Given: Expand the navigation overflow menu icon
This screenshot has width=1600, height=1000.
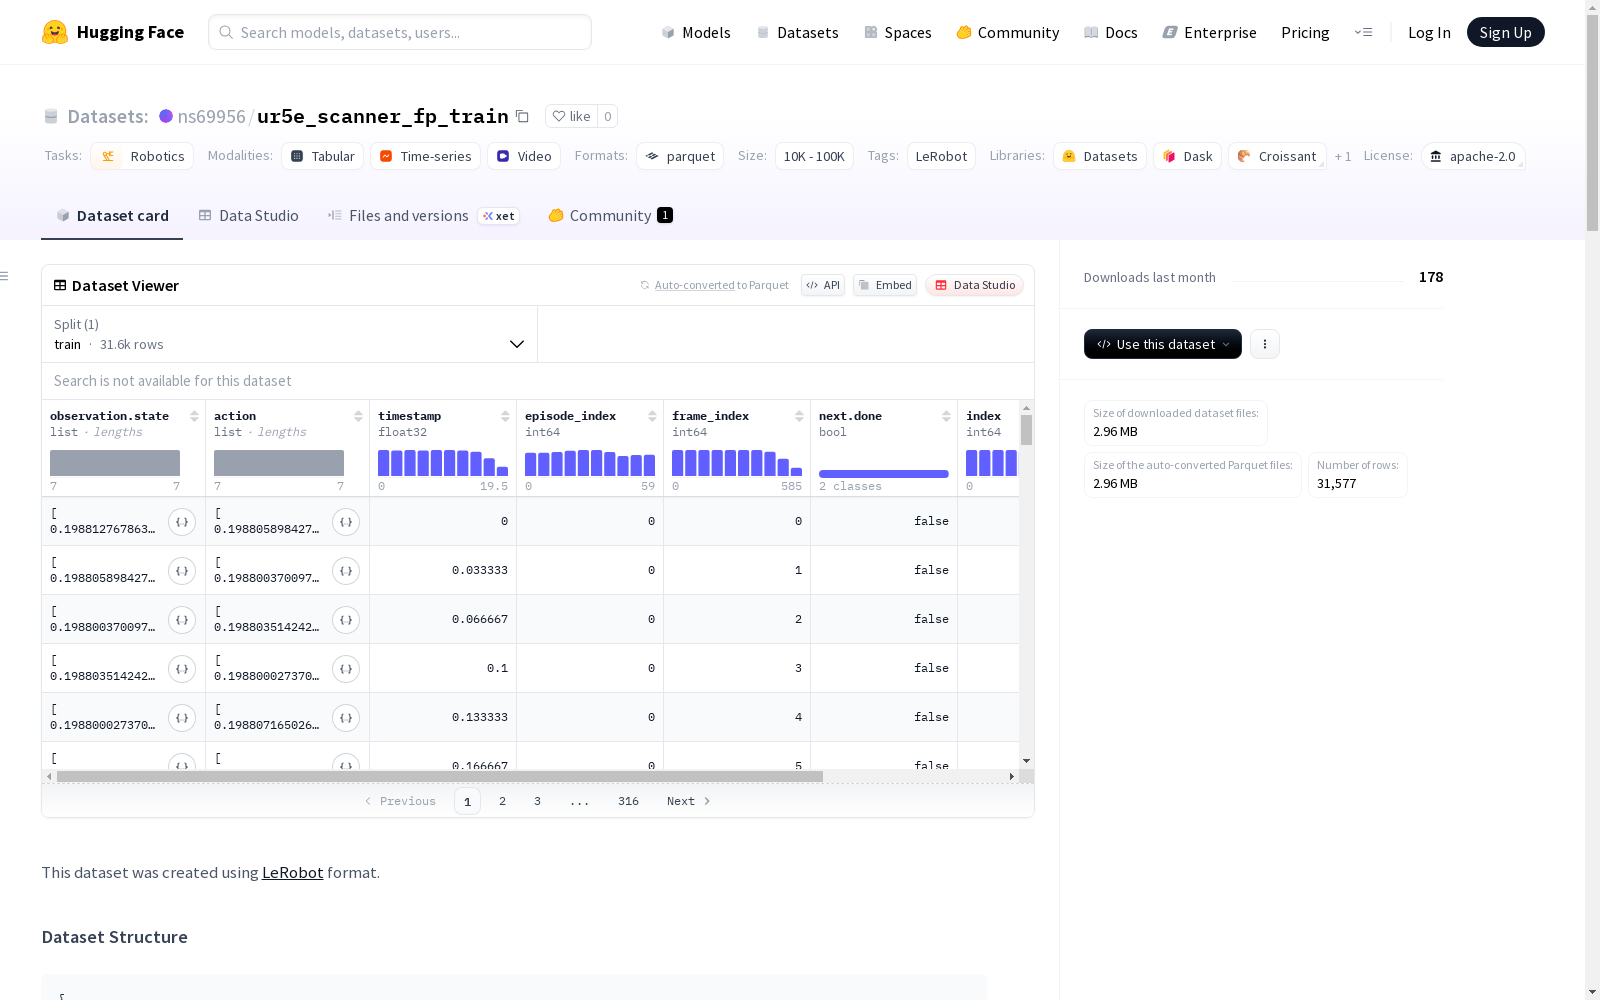Looking at the screenshot, I should click(1363, 32).
